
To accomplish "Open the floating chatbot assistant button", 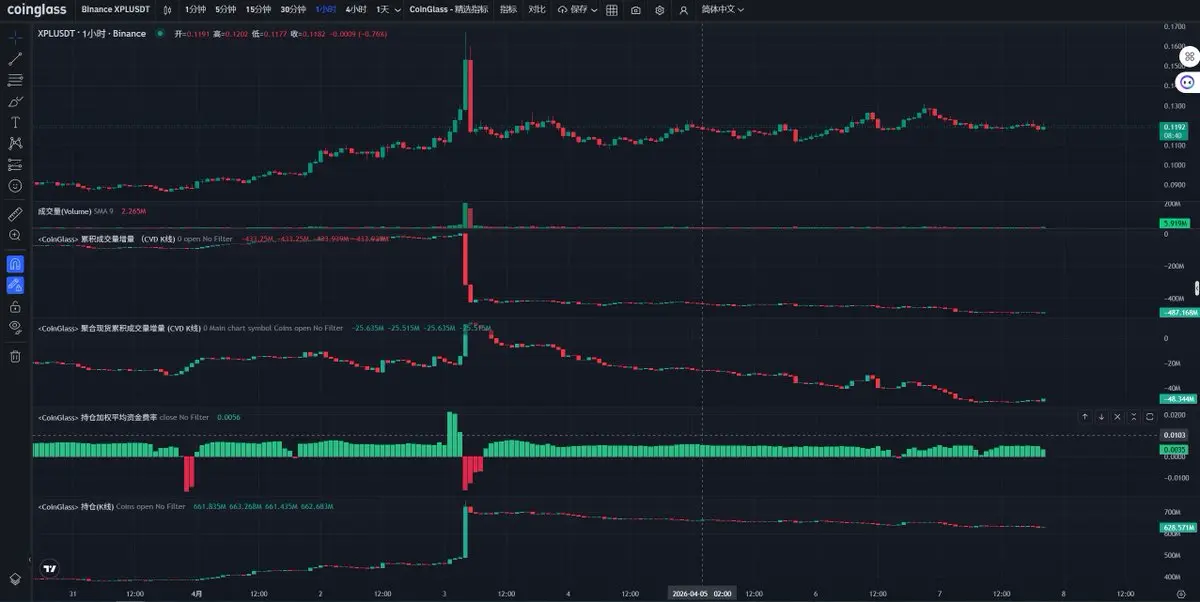I will tap(1187, 82).
